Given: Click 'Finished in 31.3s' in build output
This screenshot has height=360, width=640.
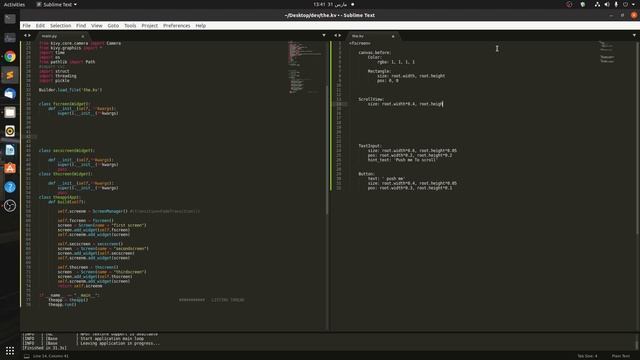Looking at the screenshot, I should 44,348.
